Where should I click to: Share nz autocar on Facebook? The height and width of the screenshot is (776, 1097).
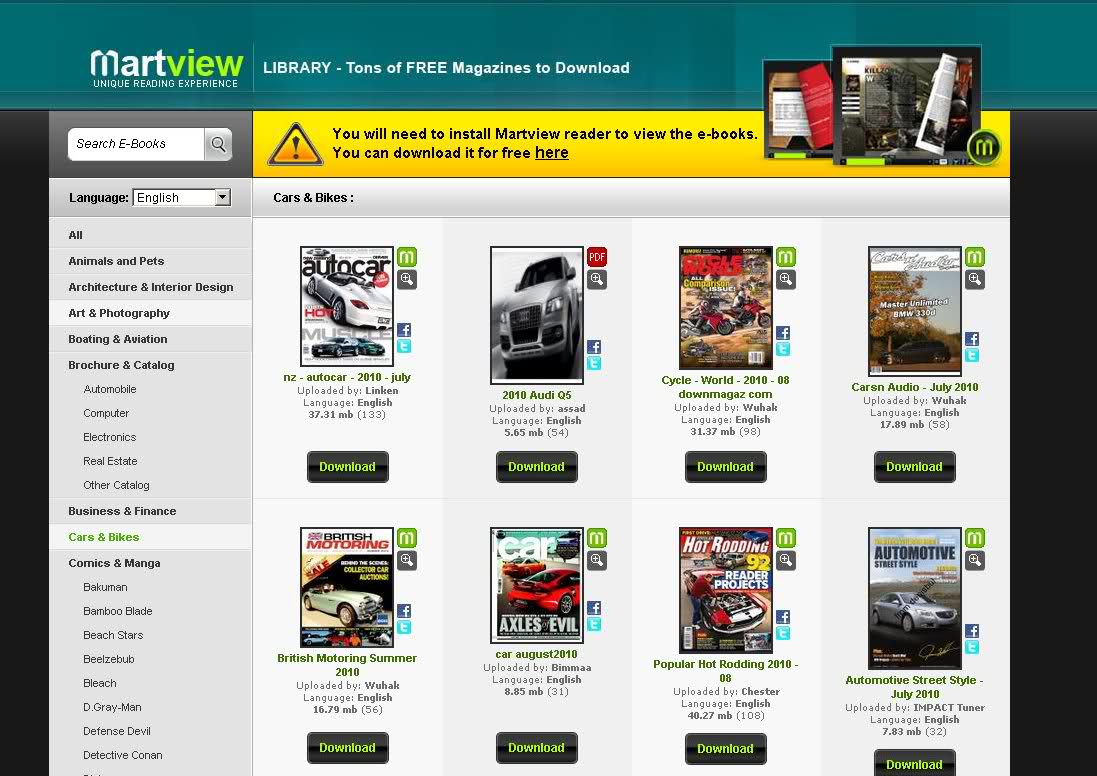tap(404, 330)
